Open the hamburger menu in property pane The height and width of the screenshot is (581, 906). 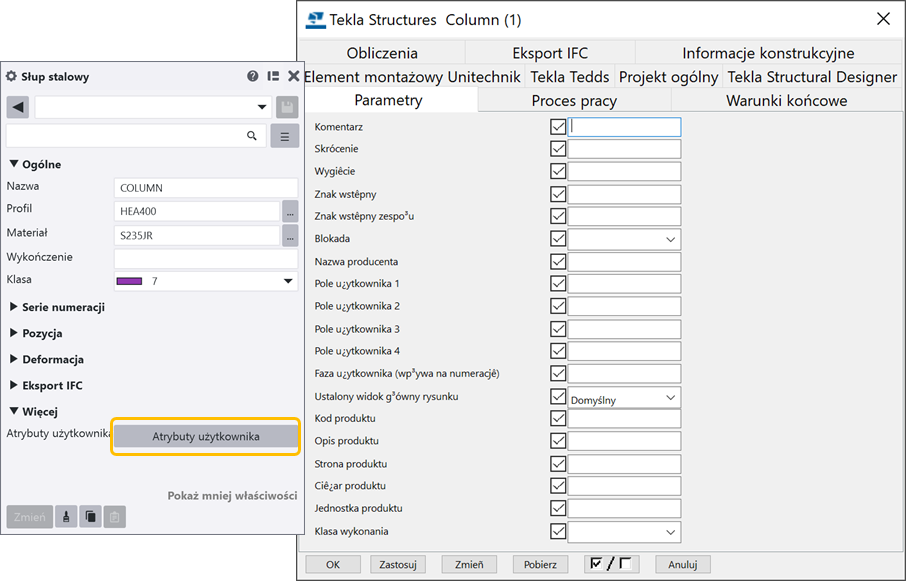point(285,136)
